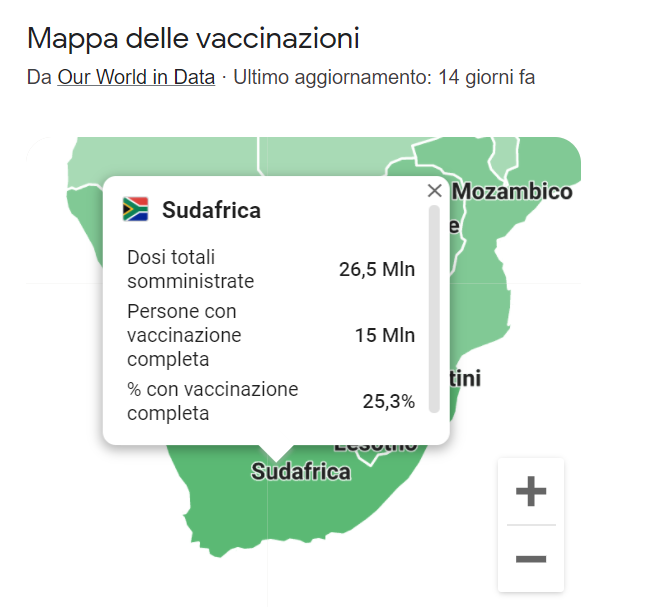Close the Sudafrica info popup
The width and height of the screenshot is (651, 607).
tap(434, 191)
